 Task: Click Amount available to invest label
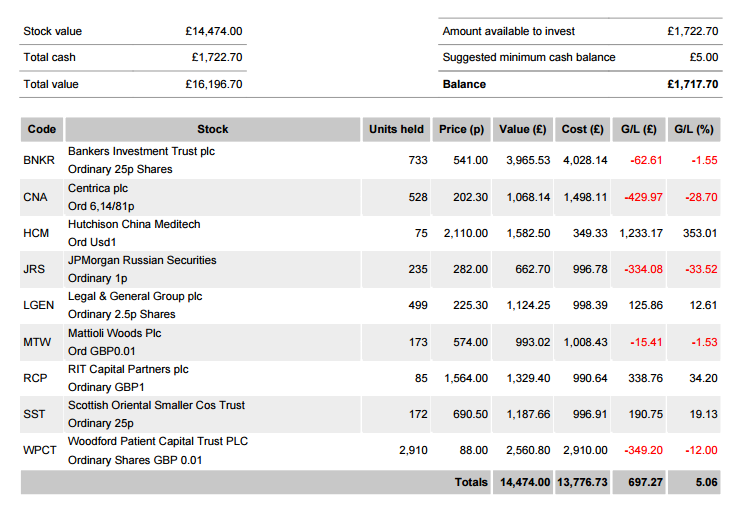point(508,31)
